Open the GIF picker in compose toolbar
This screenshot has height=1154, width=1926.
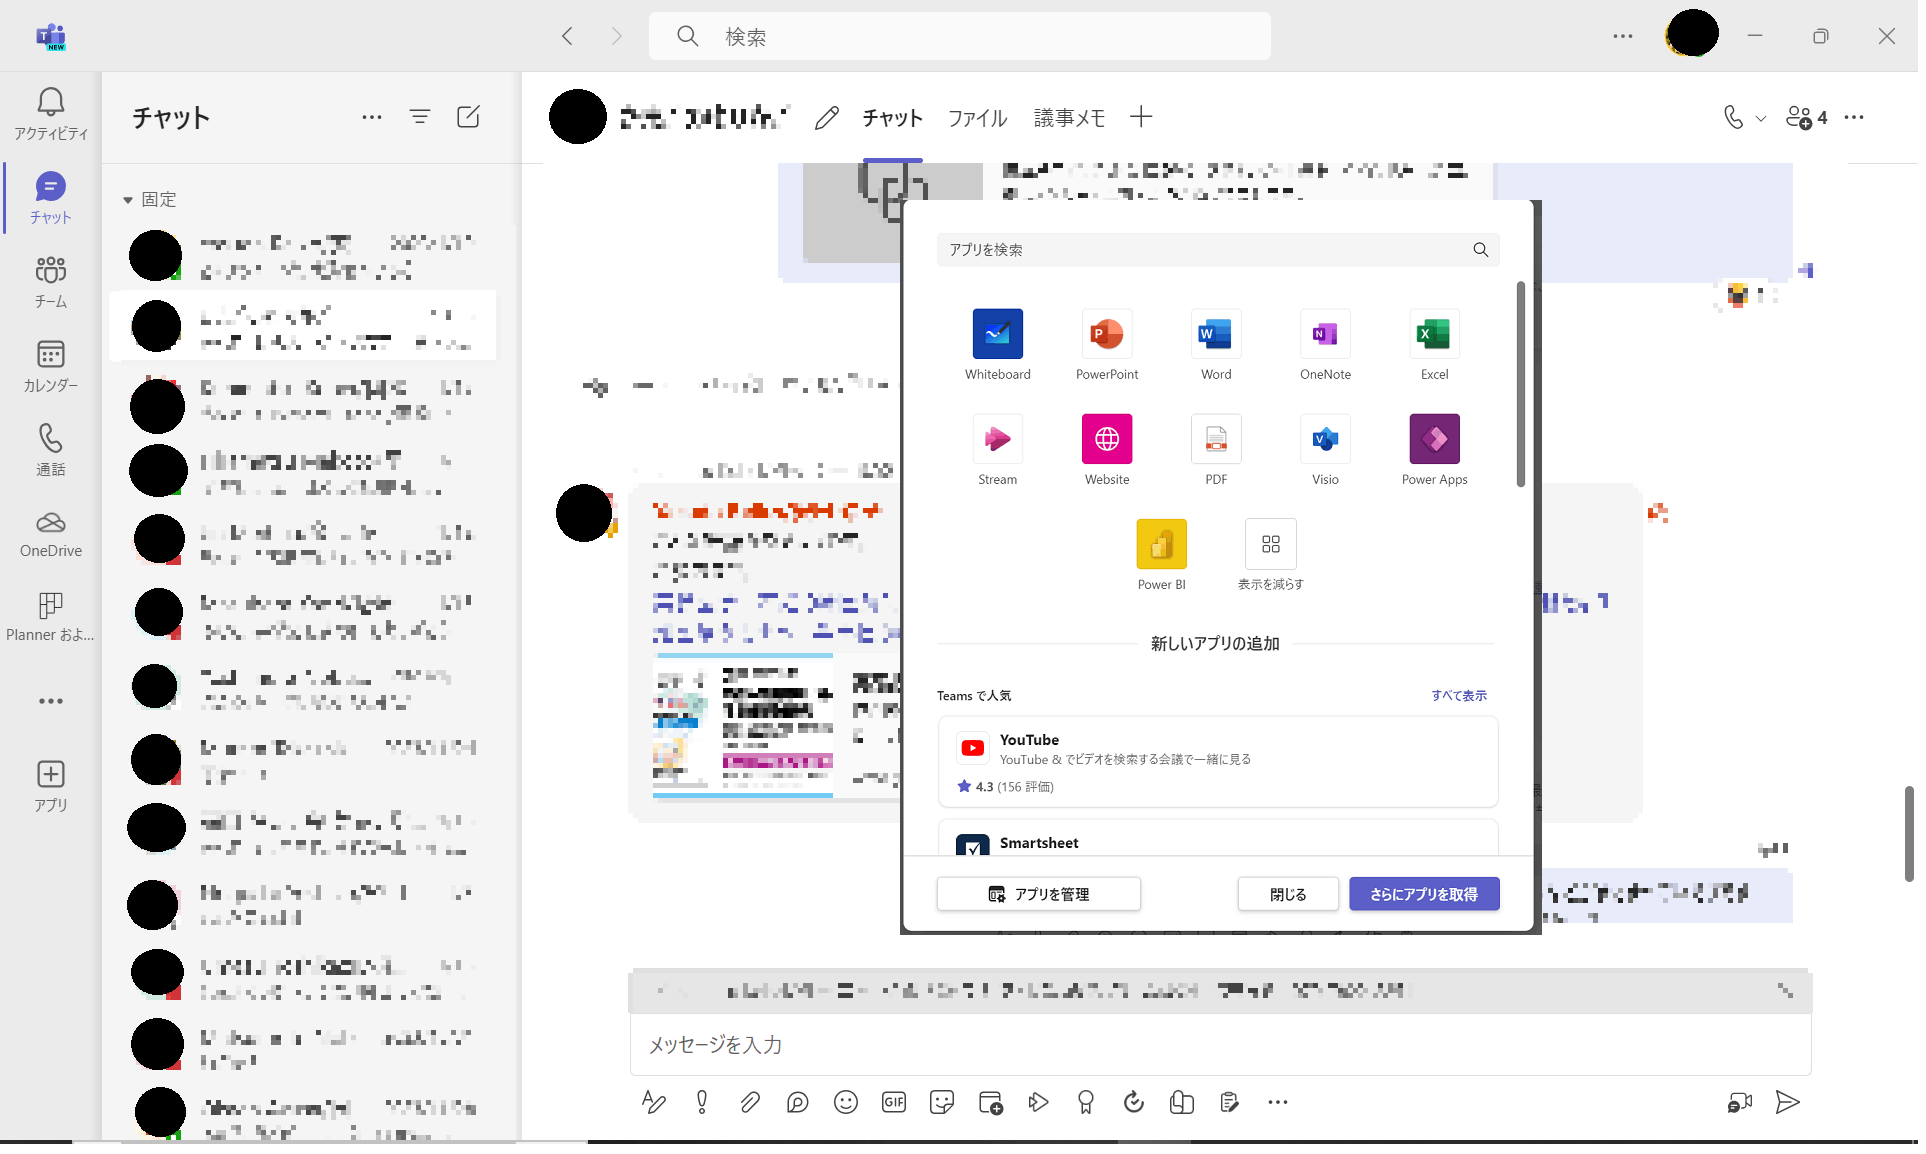[894, 1102]
